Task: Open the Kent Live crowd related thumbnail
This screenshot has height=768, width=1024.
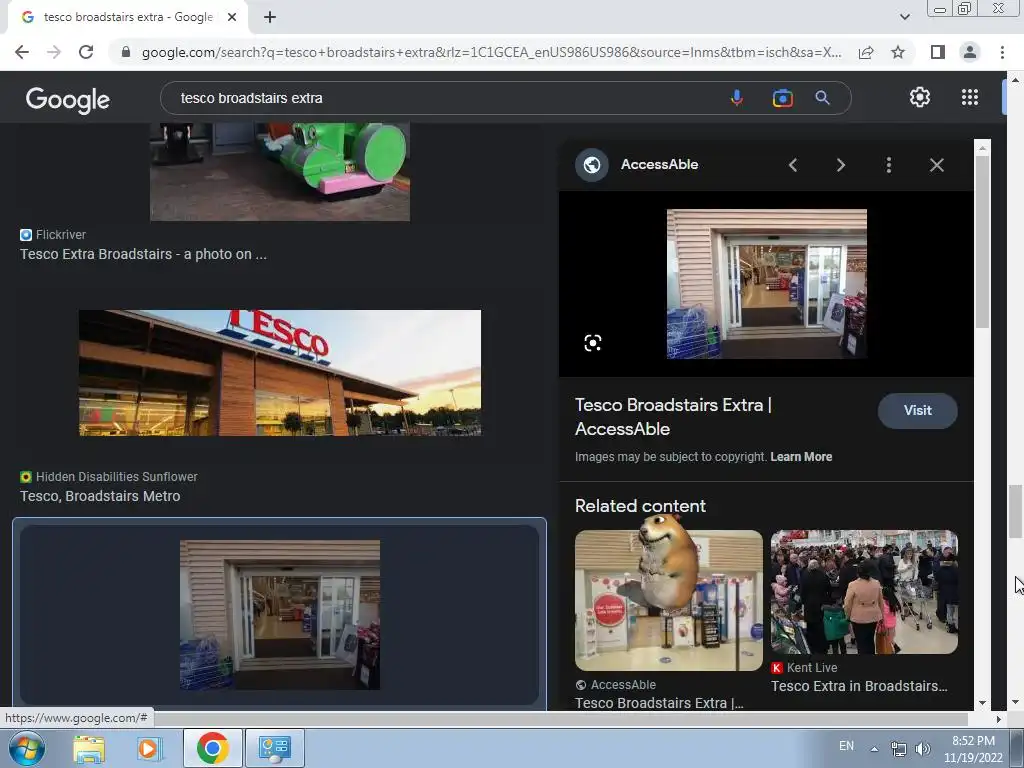Action: point(864,592)
